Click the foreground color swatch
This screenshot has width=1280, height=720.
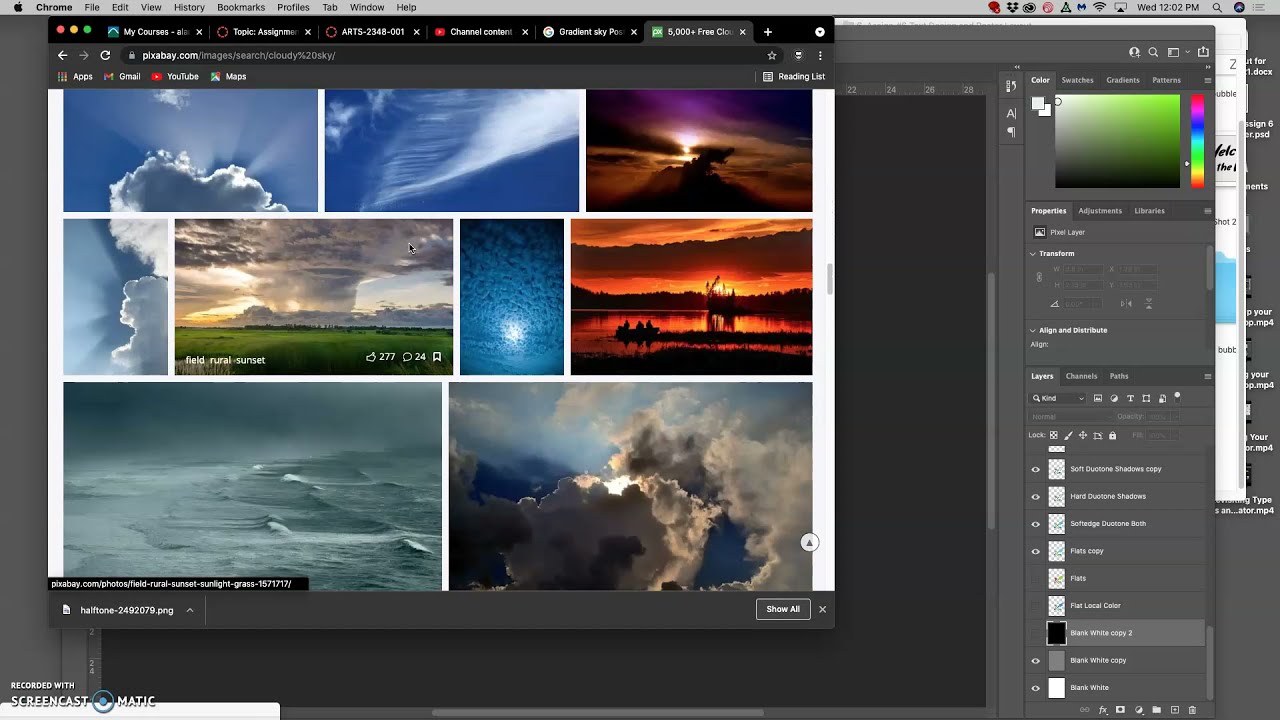[x=1039, y=103]
